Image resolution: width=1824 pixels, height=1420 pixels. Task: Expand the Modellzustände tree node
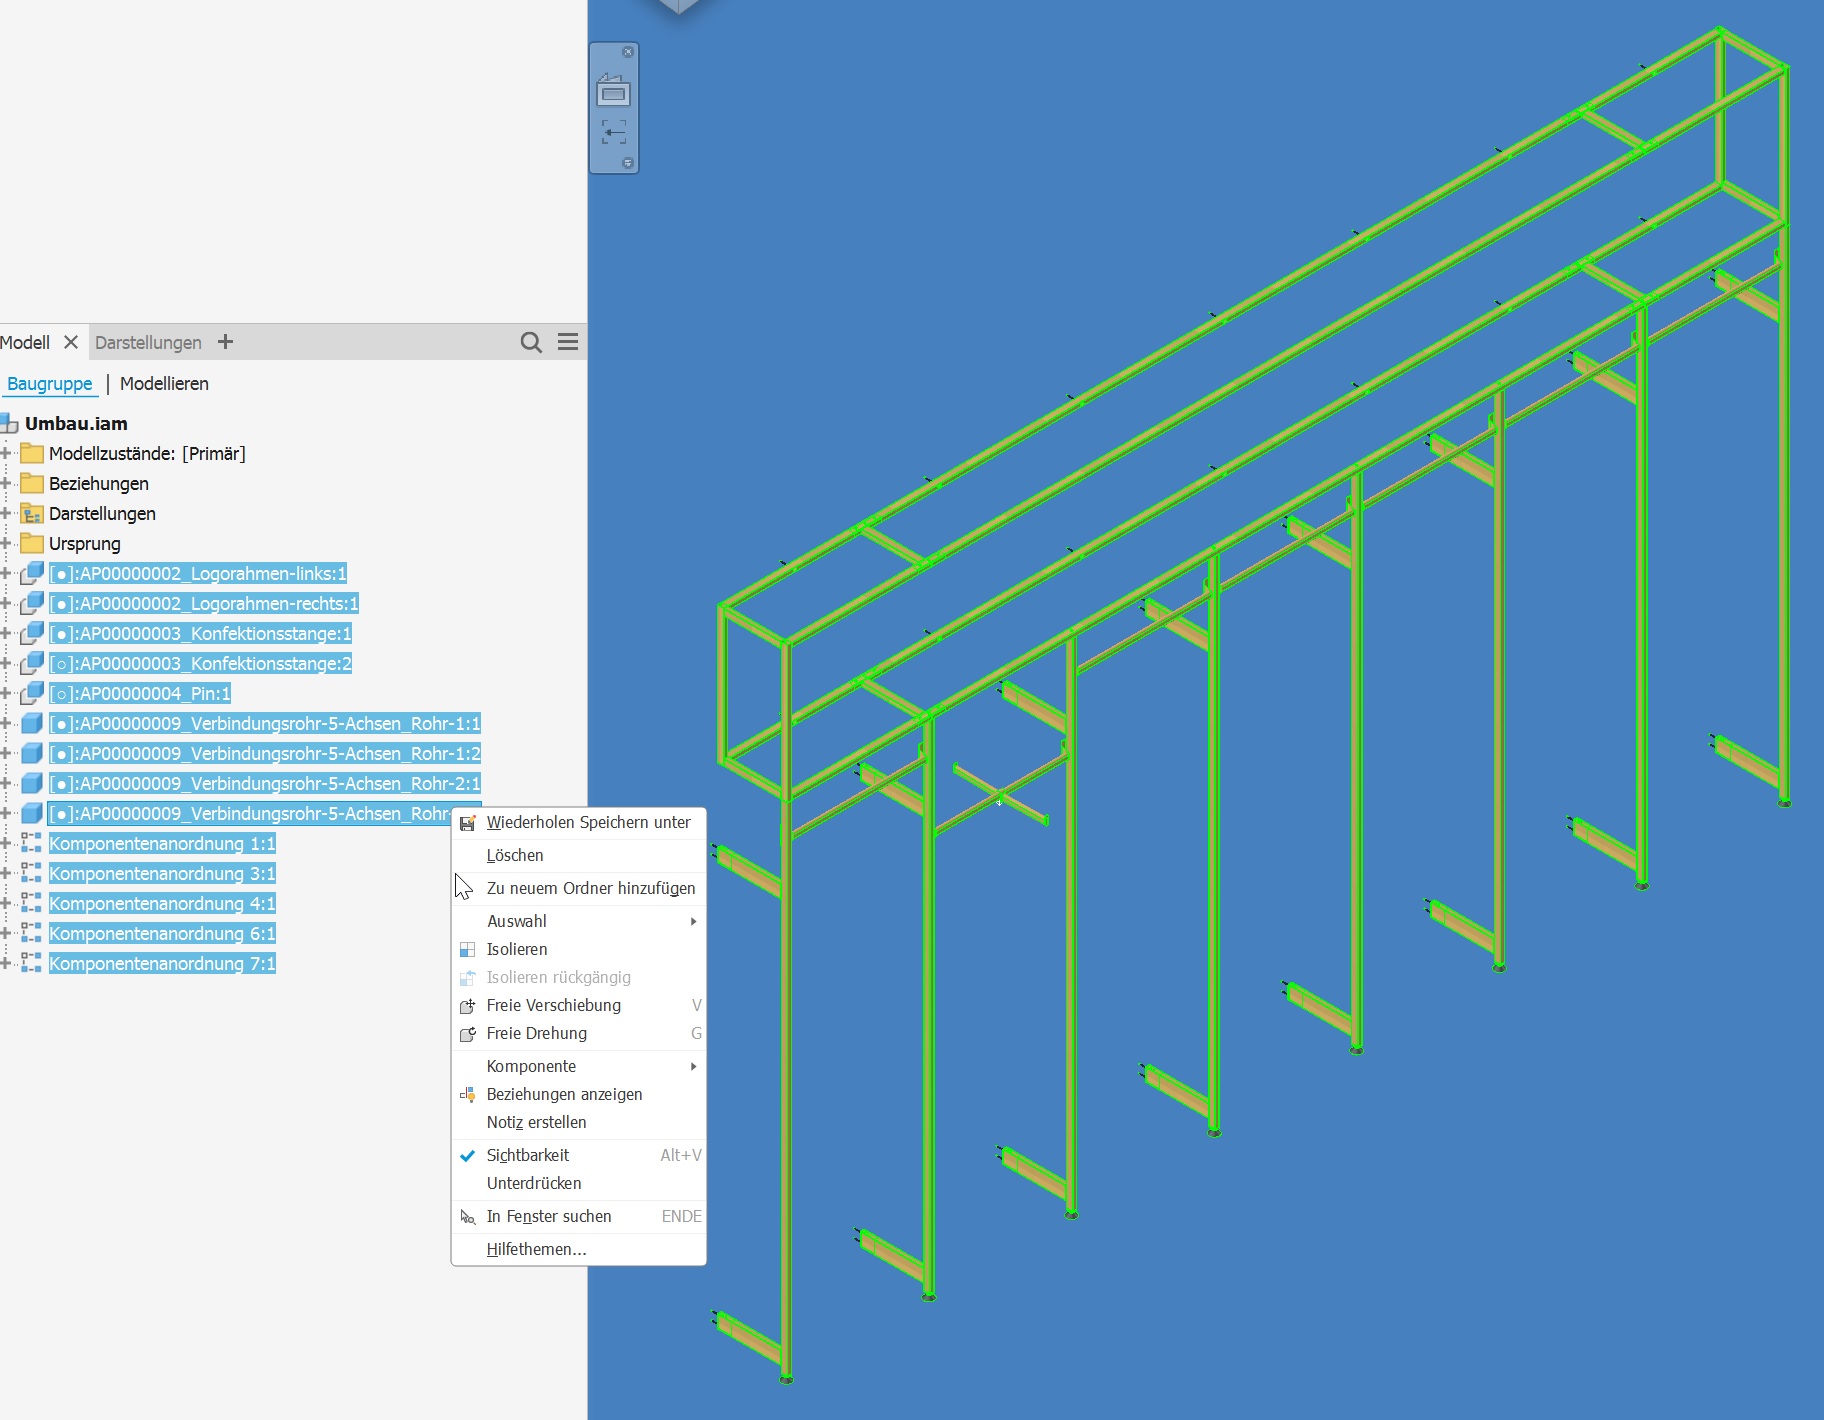(x=7, y=453)
